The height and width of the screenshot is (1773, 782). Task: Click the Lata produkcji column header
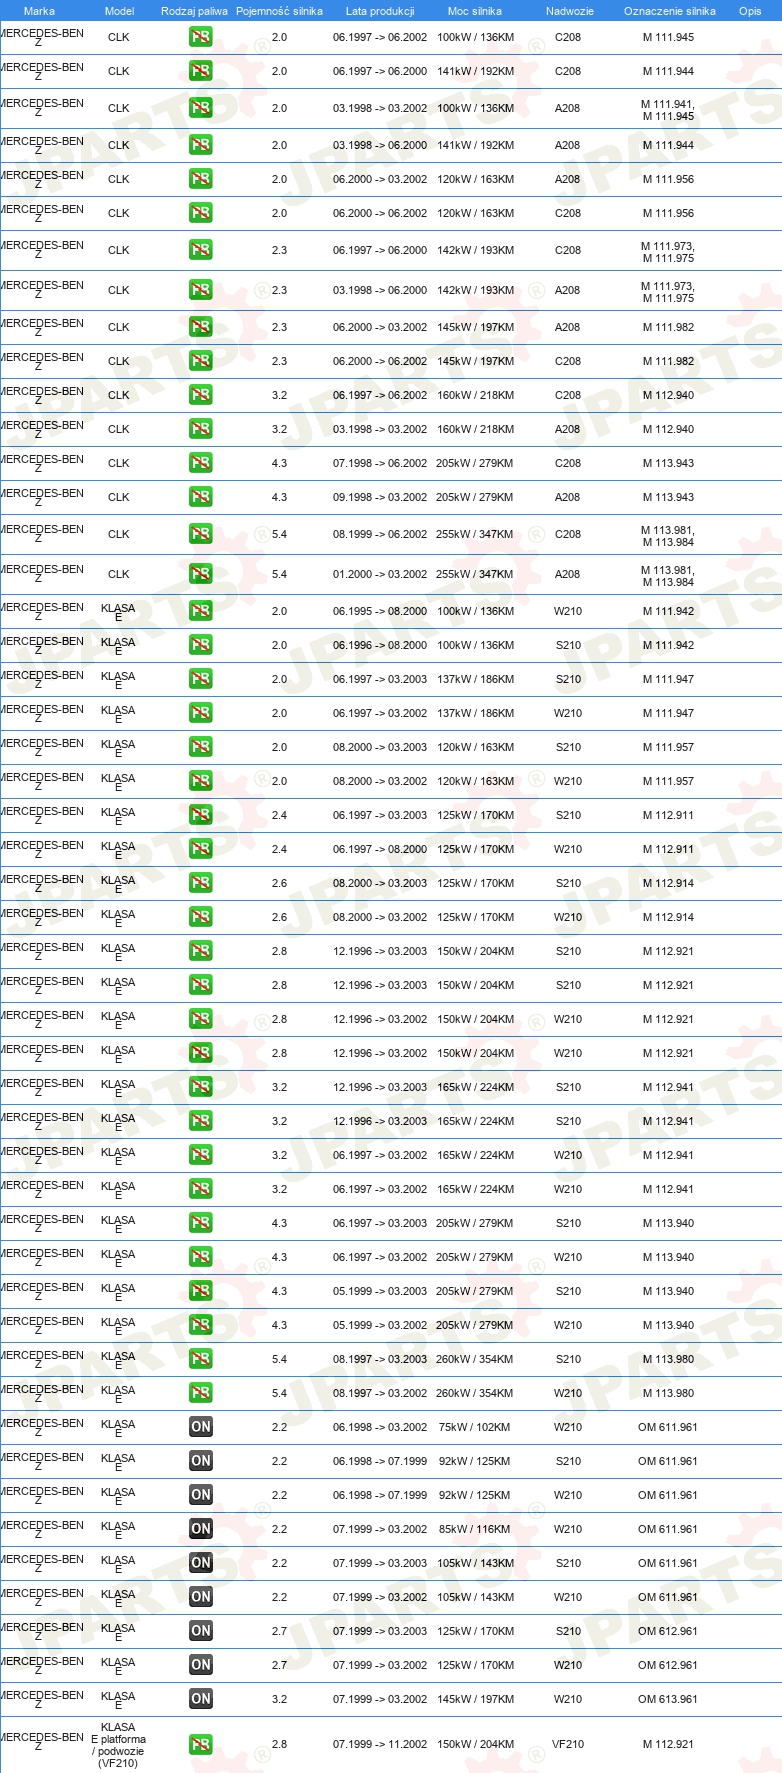(x=380, y=11)
